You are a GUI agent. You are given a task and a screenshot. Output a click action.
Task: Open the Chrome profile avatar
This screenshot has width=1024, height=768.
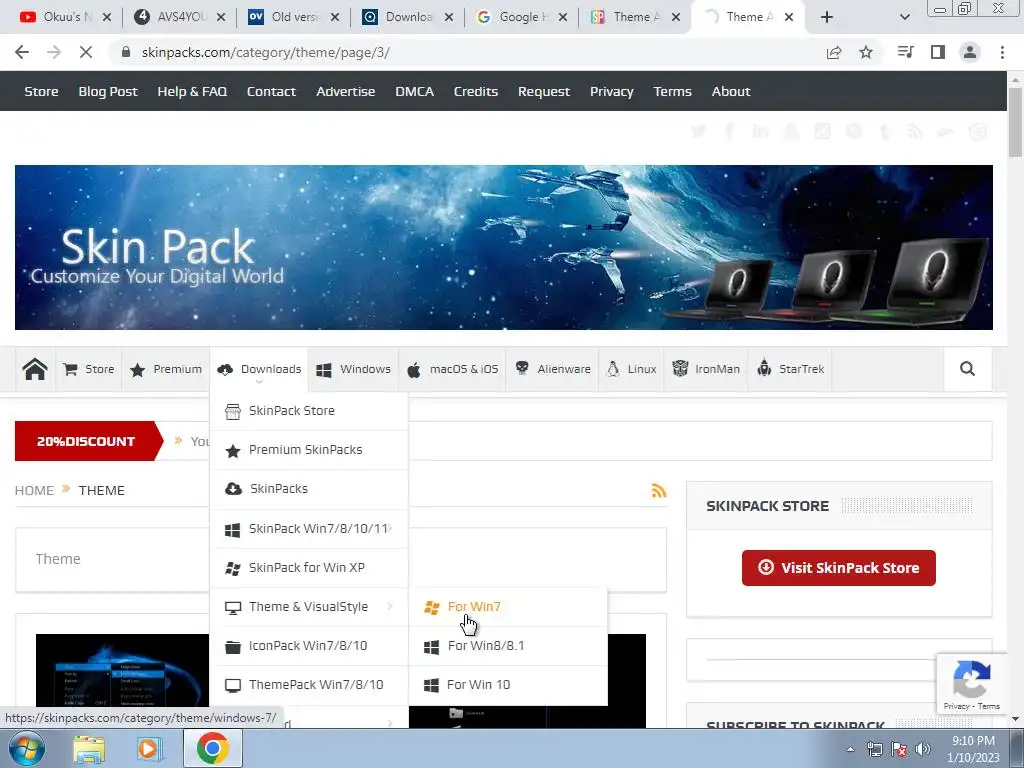click(970, 52)
